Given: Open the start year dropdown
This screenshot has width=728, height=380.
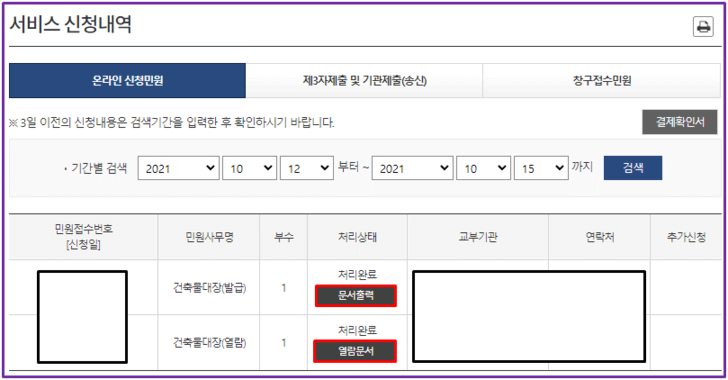Looking at the screenshot, I should coord(179,168).
